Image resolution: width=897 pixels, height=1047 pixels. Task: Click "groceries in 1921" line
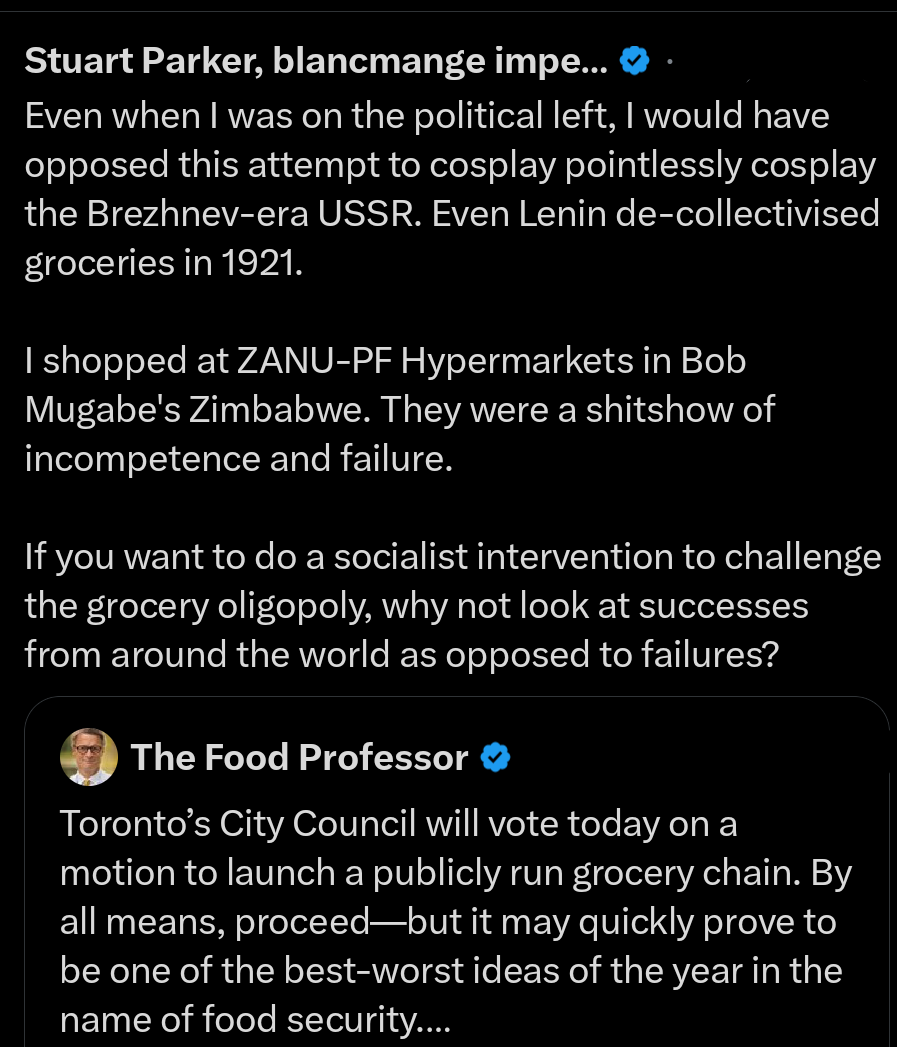[162, 263]
